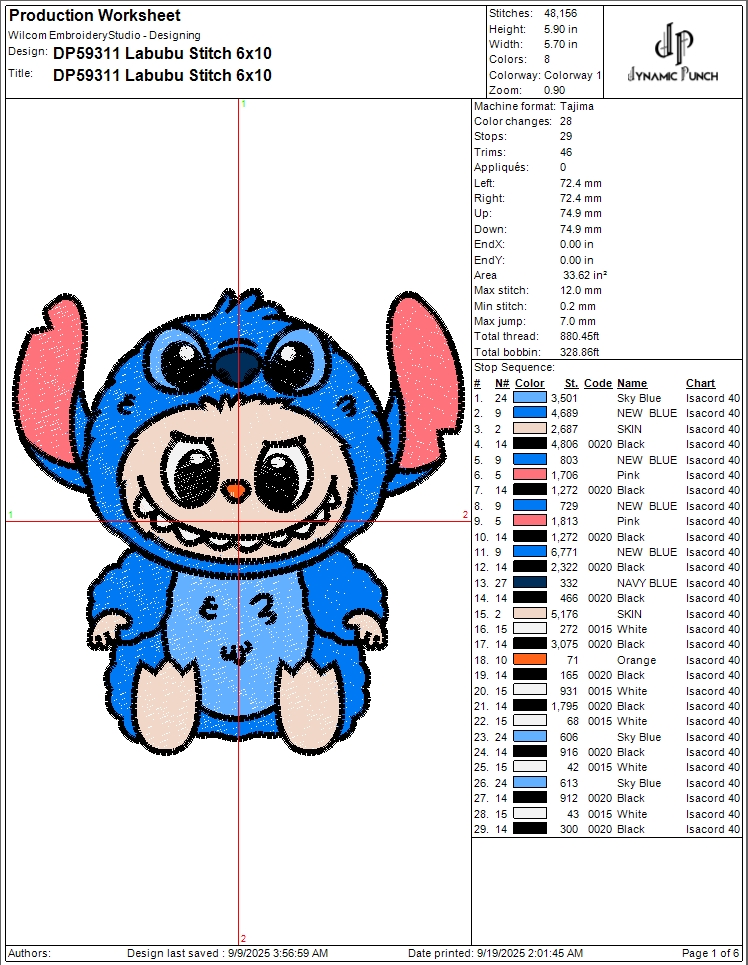Click the 'Name' column header
The width and height of the screenshot is (748, 965).
tap(632, 383)
